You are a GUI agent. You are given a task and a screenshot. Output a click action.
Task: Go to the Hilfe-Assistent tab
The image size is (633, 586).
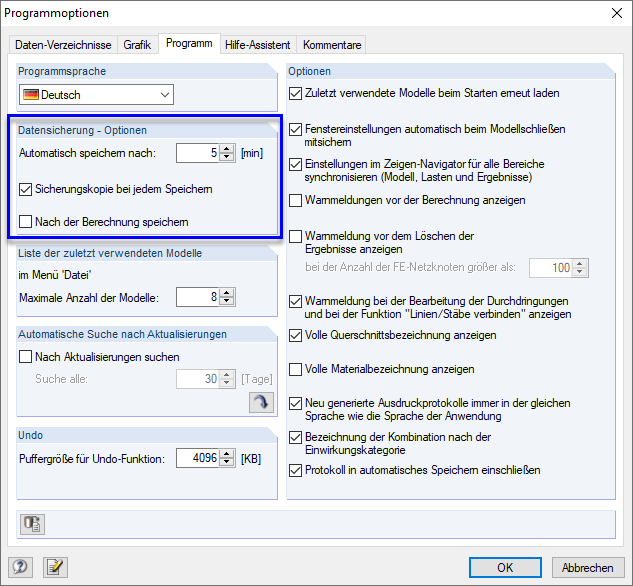[x=258, y=44]
